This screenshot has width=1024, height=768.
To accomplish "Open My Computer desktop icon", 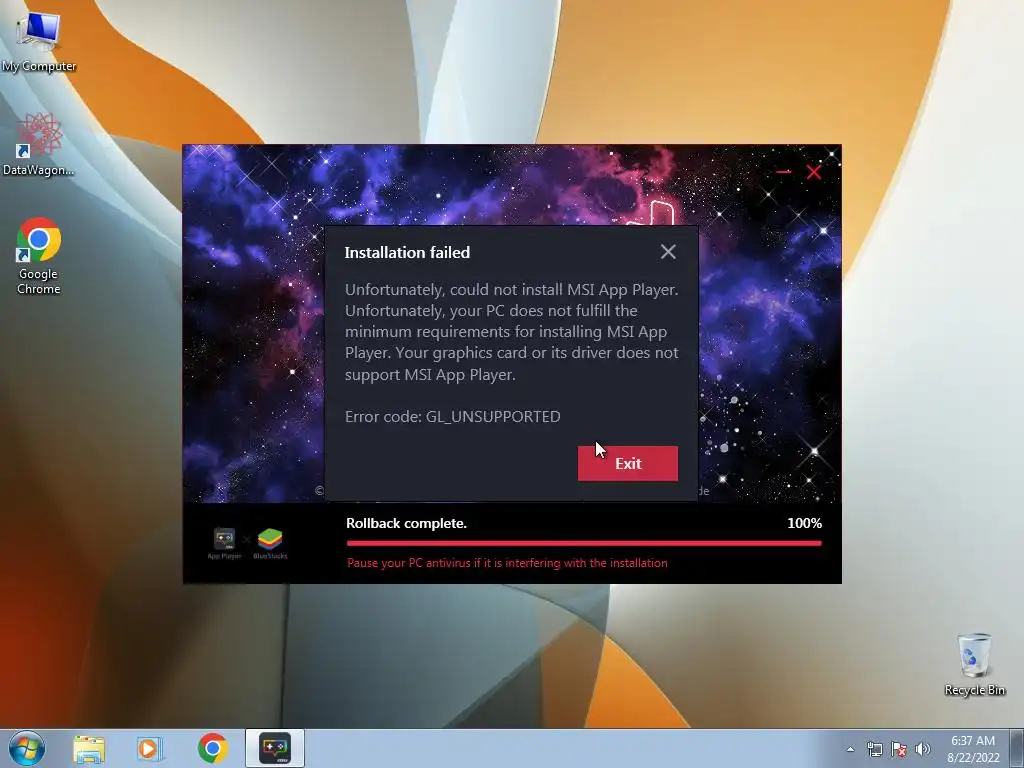I will [39, 41].
